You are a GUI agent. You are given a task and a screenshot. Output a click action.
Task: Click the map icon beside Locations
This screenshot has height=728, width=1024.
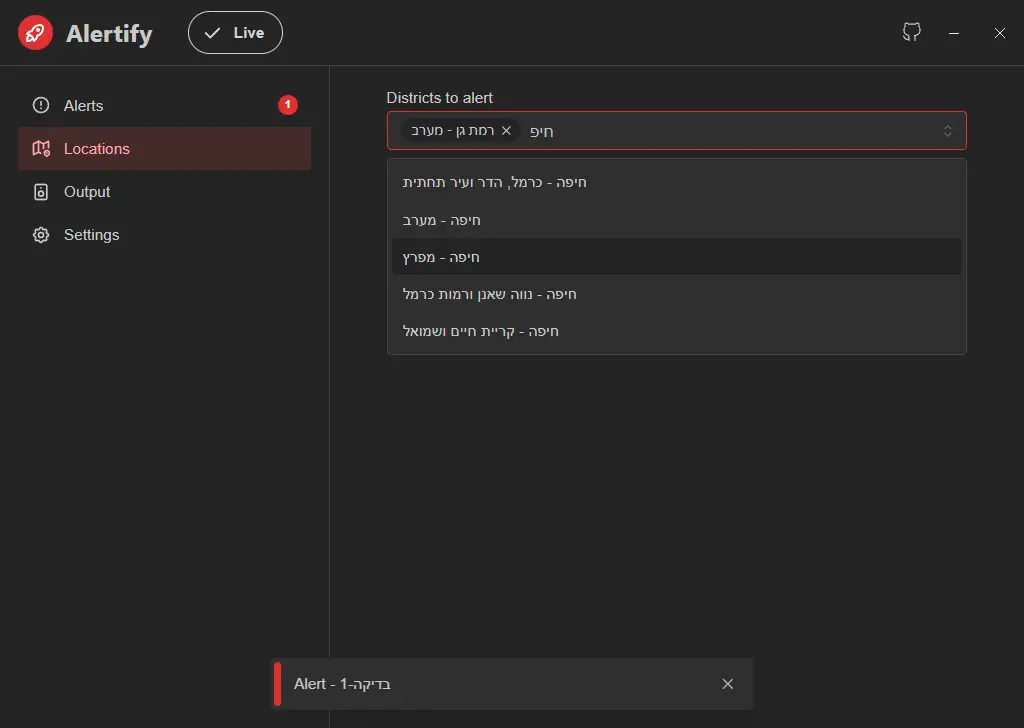tap(40, 148)
